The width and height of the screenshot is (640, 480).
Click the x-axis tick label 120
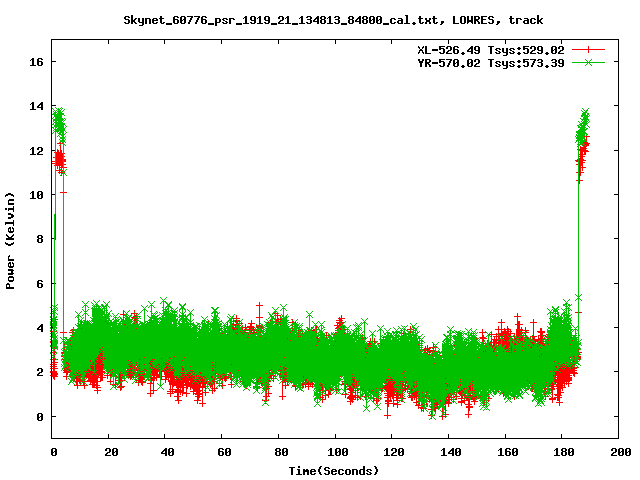394,452
